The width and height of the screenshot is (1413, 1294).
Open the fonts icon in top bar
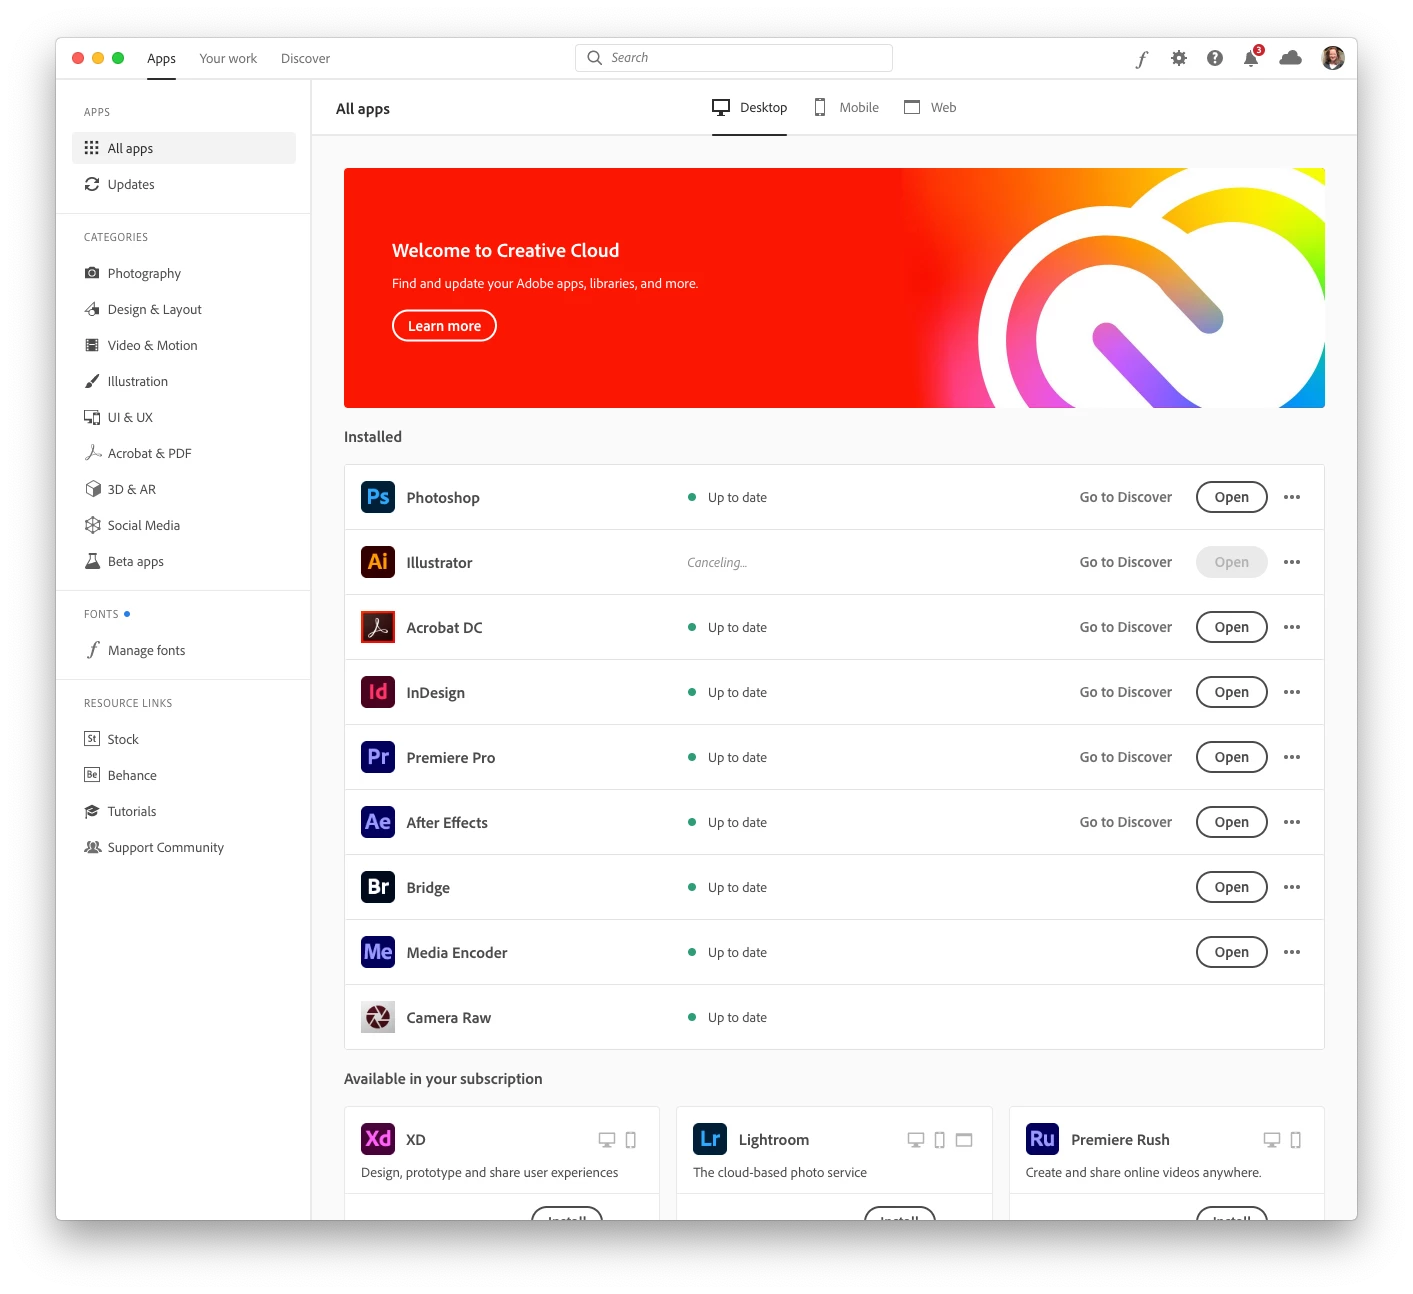click(1142, 59)
